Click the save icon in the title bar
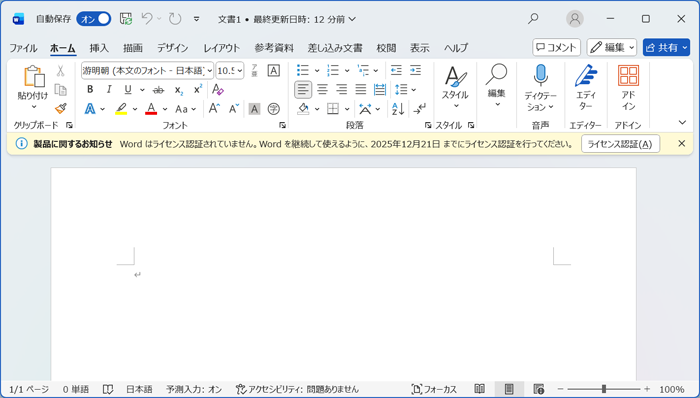700x398 pixels. click(x=126, y=19)
